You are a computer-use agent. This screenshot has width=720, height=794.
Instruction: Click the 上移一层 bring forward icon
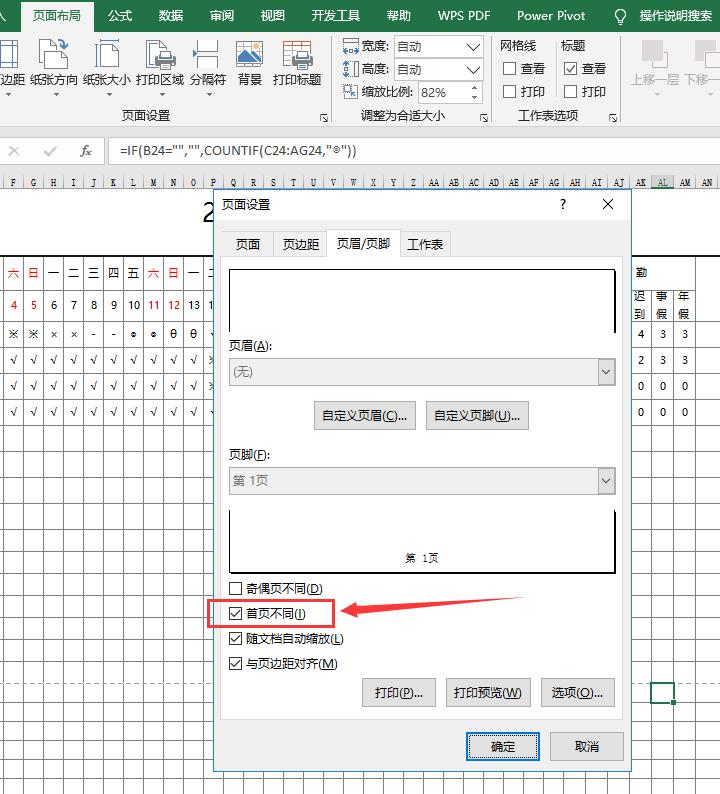coord(655,54)
